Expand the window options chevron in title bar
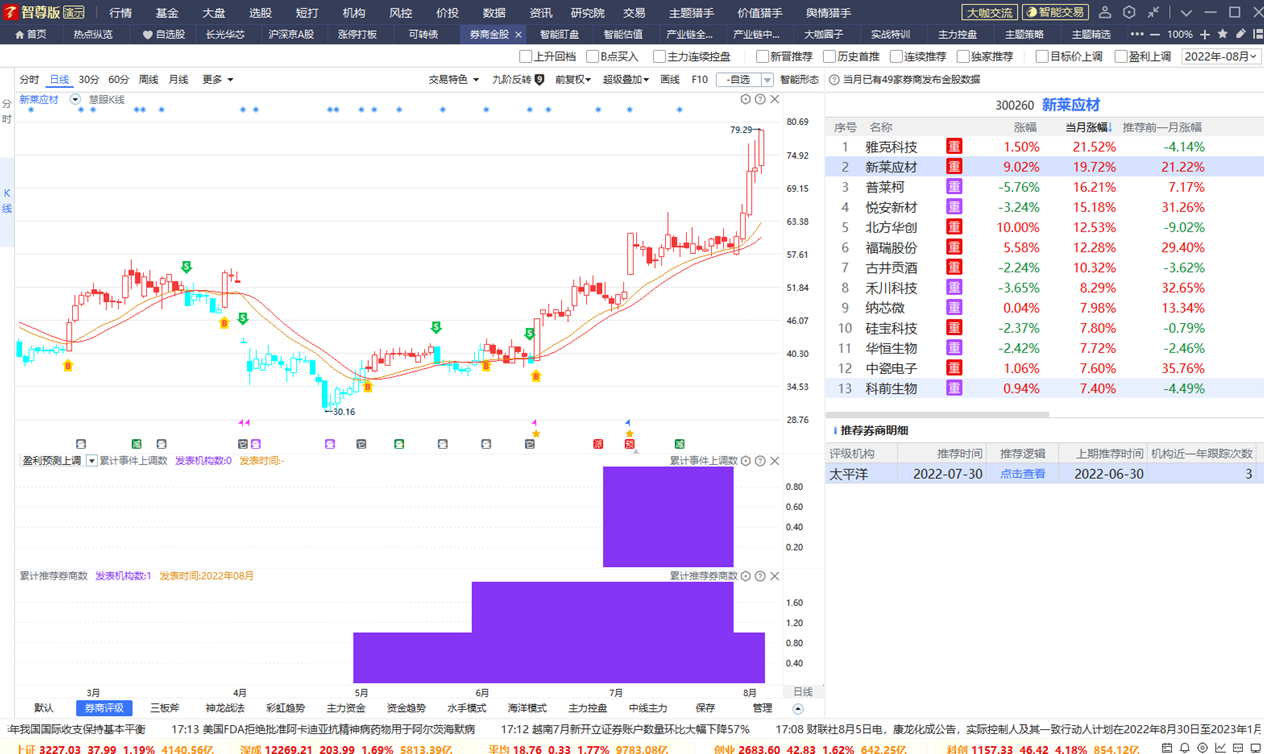 [x=1186, y=13]
